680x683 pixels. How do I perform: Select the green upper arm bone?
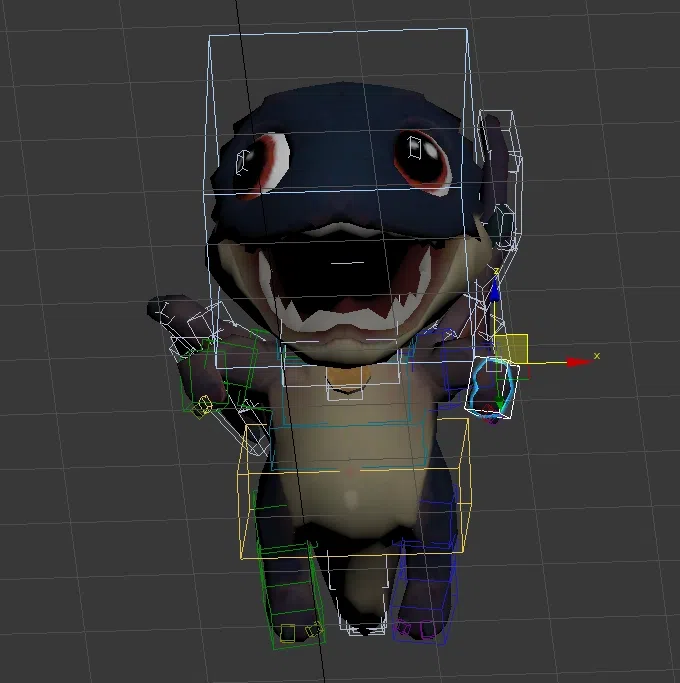(222, 372)
